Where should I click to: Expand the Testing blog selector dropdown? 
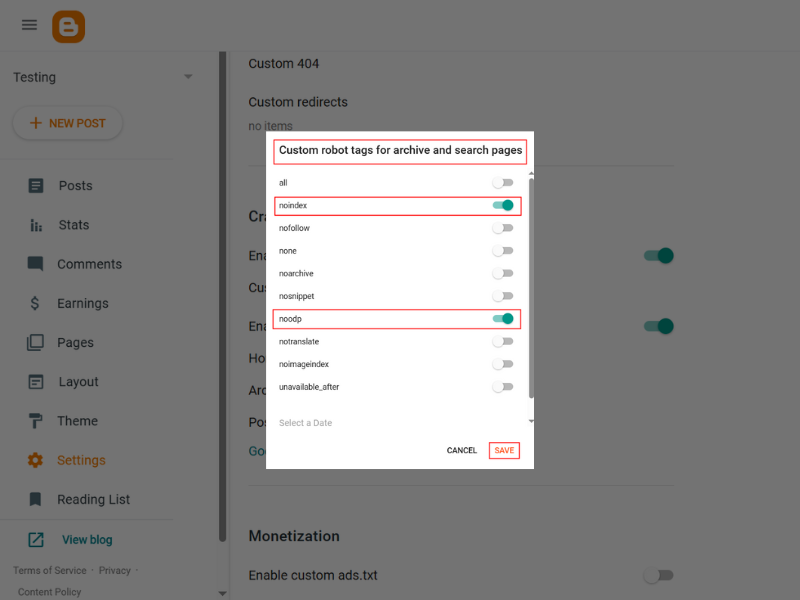tap(187, 76)
